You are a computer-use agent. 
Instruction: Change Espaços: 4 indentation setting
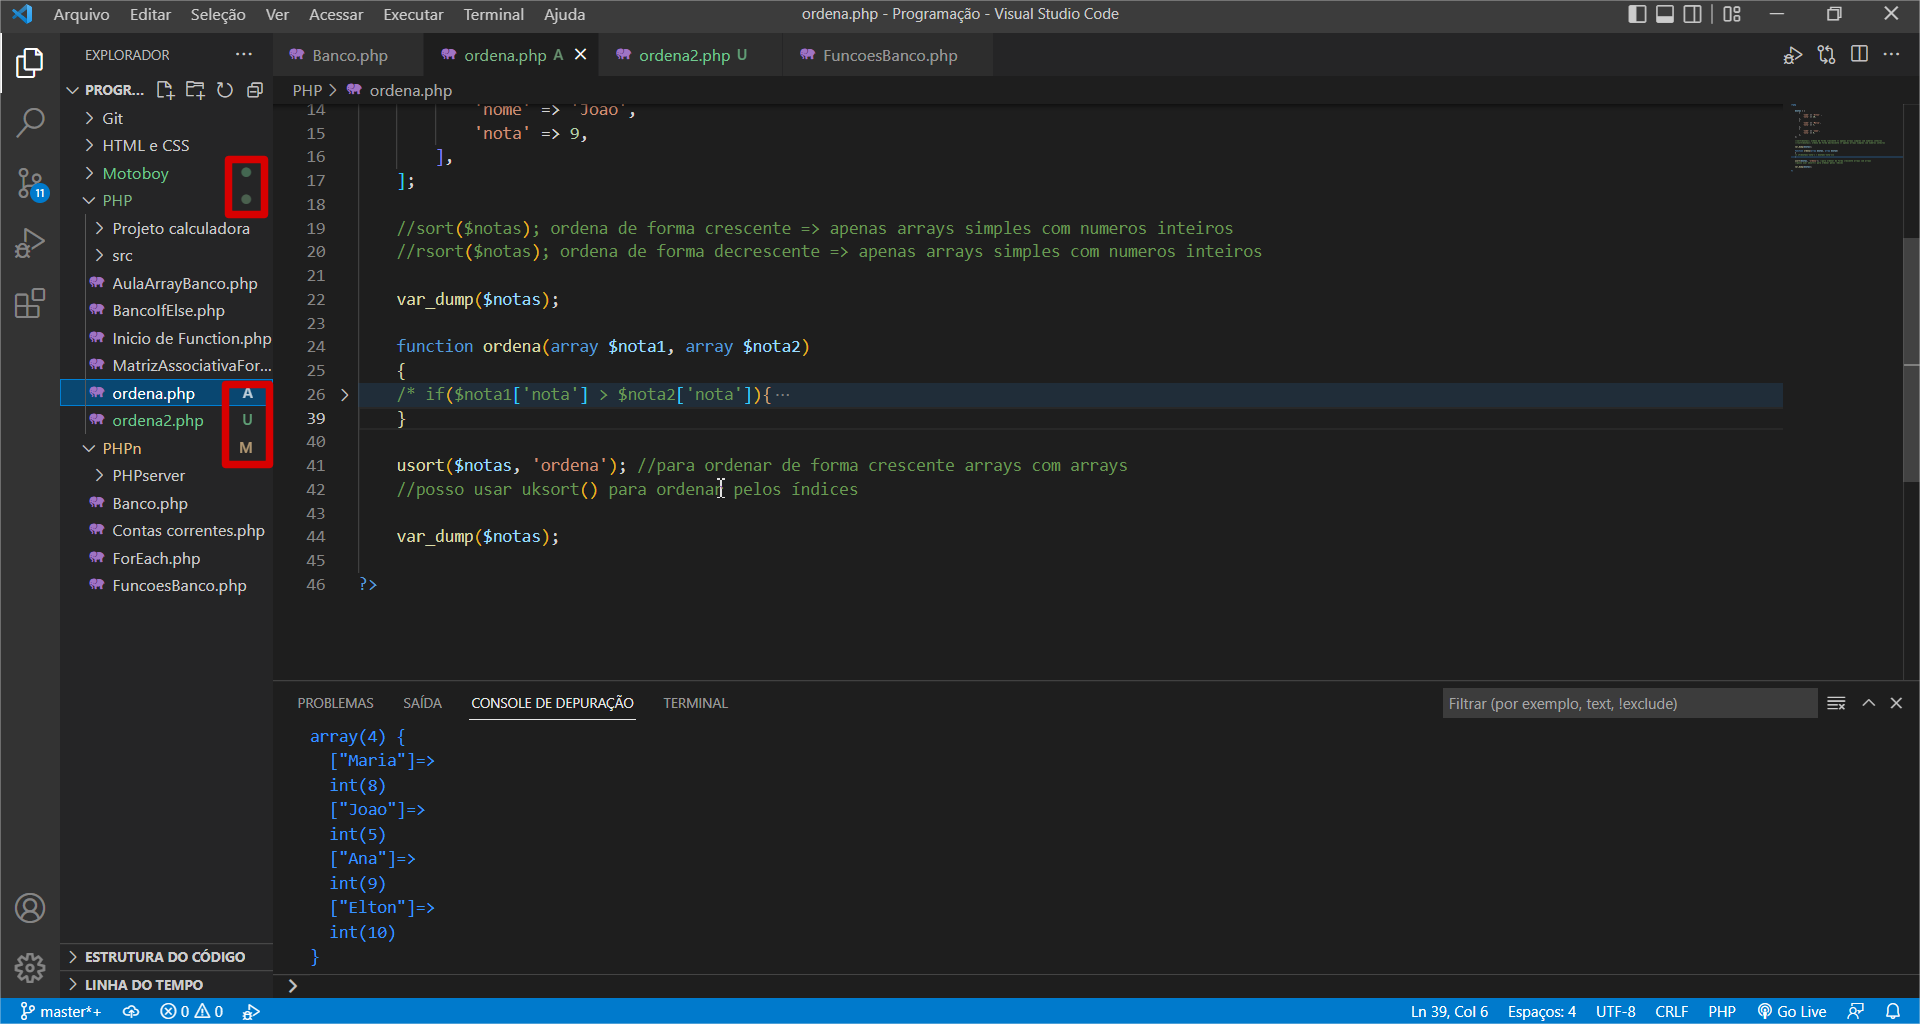tap(1541, 1011)
